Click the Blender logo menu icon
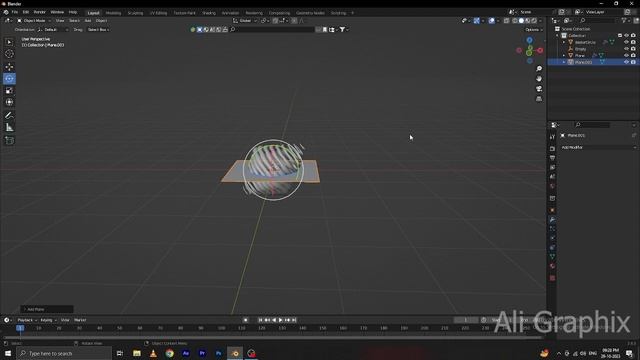The image size is (640, 360). pyautogui.click(x=6, y=12)
